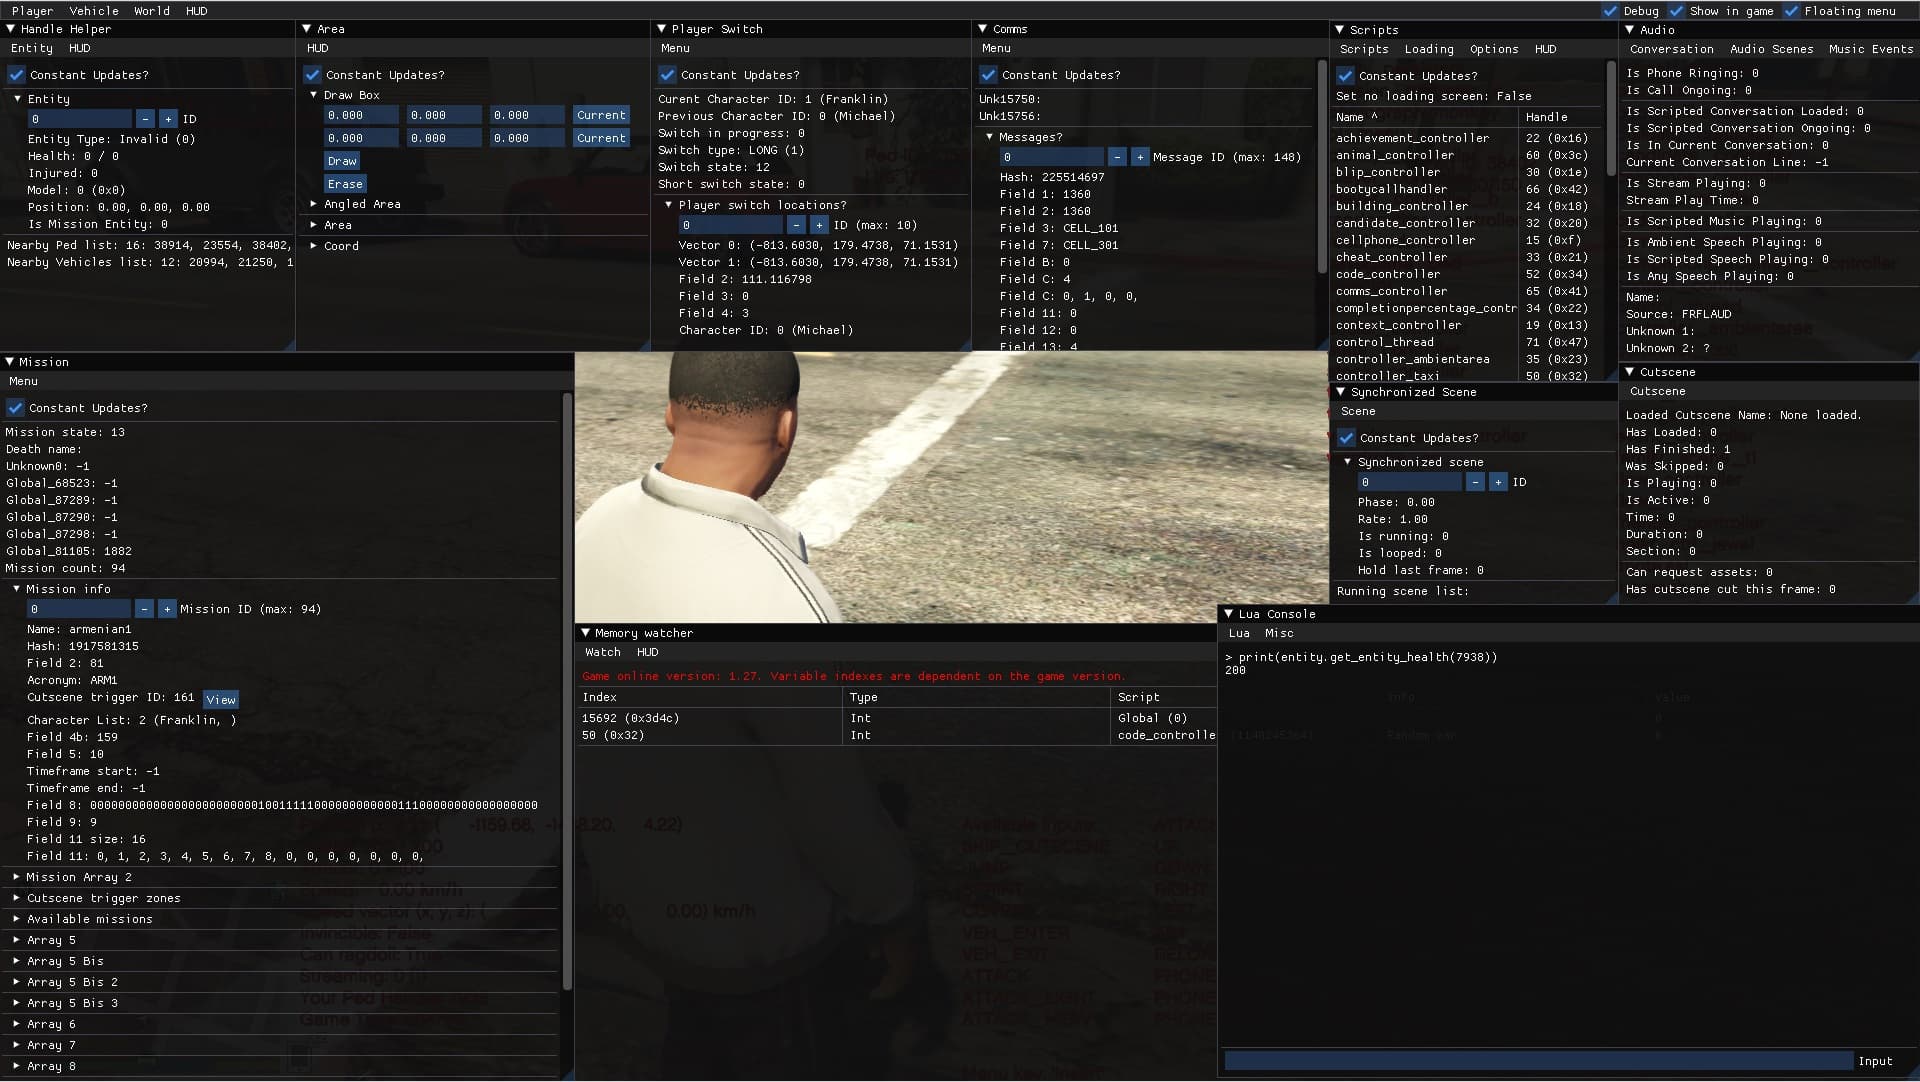
Task: Collapse the Lua Console window triangle
Action: pos(1228,614)
